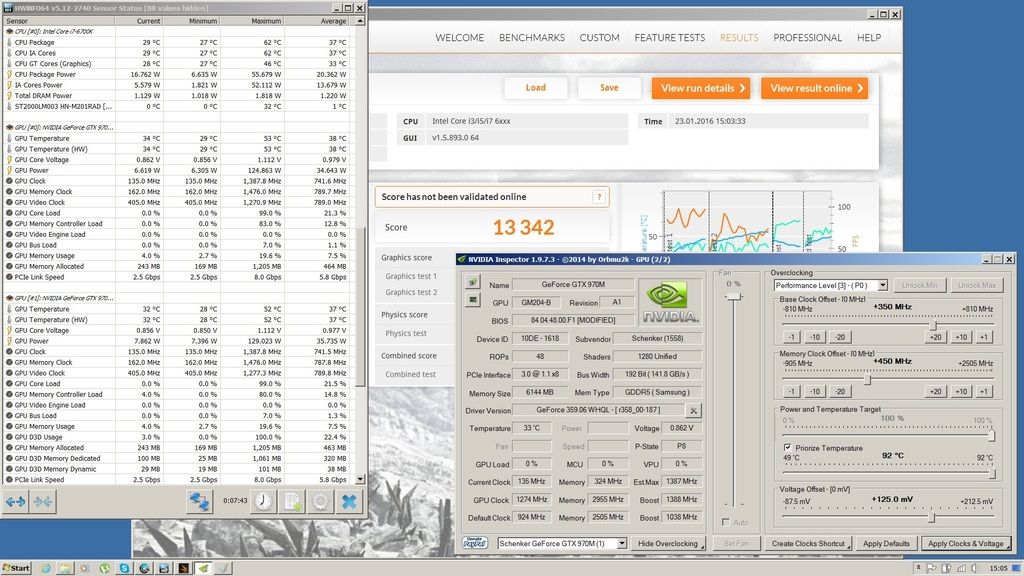Click the question mark help icon beside score validation
This screenshot has width=1024, height=576.
599,197
